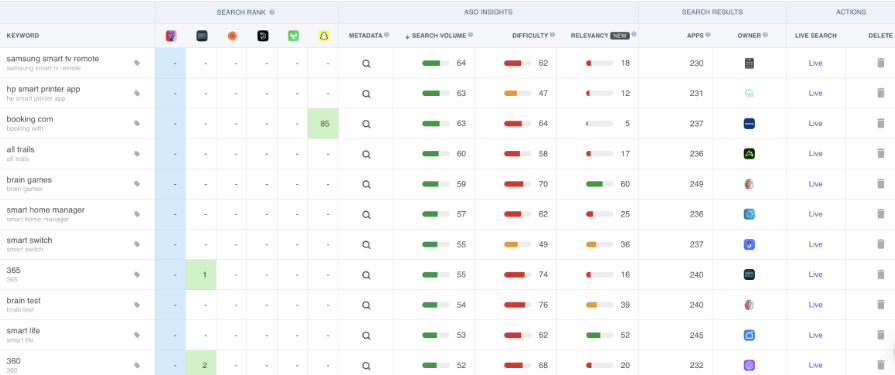Image resolution: width=895 pixels, height=375 pixels.
Task: Delete the smart home manager keyword
Action: tap(881, 214)
